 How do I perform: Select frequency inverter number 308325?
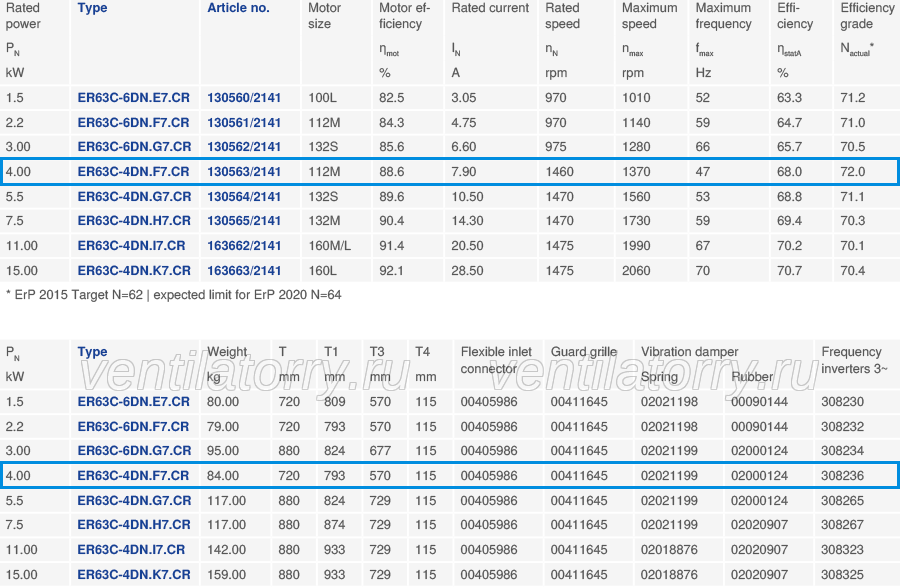[x=842, y=574]
